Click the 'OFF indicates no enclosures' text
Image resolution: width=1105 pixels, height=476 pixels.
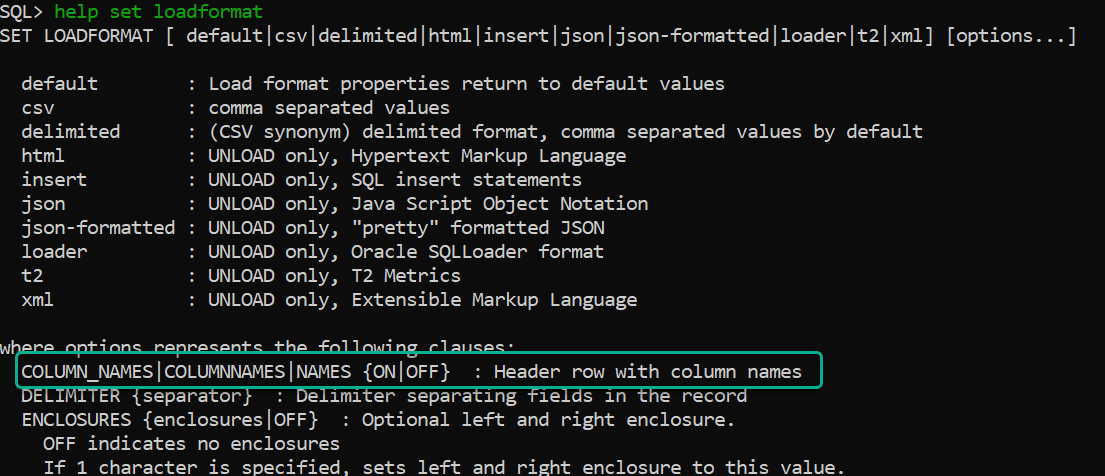(x=192, y=444)
